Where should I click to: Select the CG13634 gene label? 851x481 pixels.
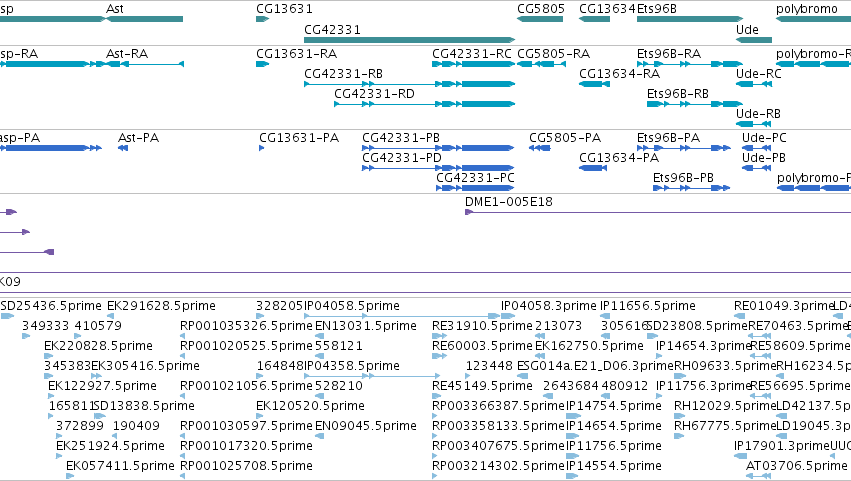(x=607, y=9)
